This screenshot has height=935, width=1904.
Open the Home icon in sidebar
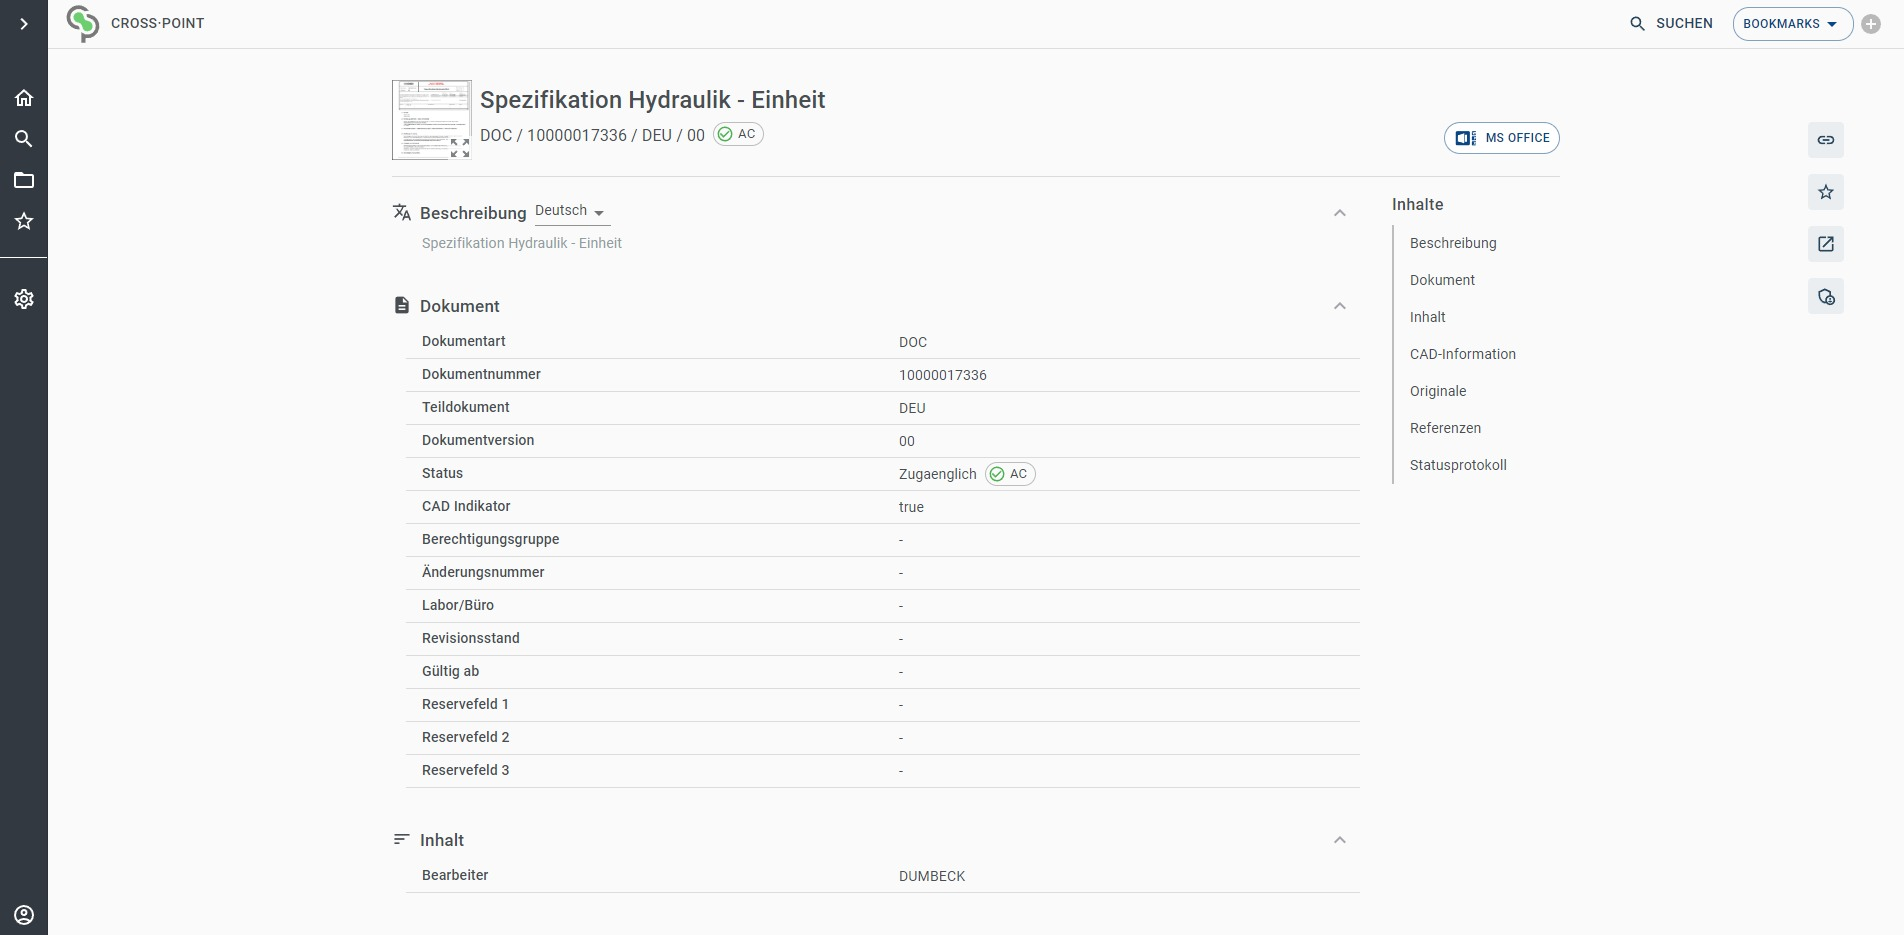(x=24, y=98)
